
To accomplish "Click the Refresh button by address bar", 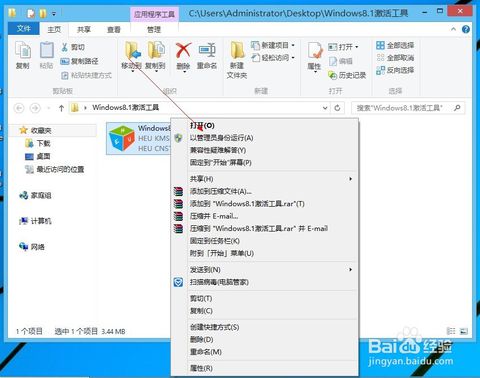I will [337, 108].
